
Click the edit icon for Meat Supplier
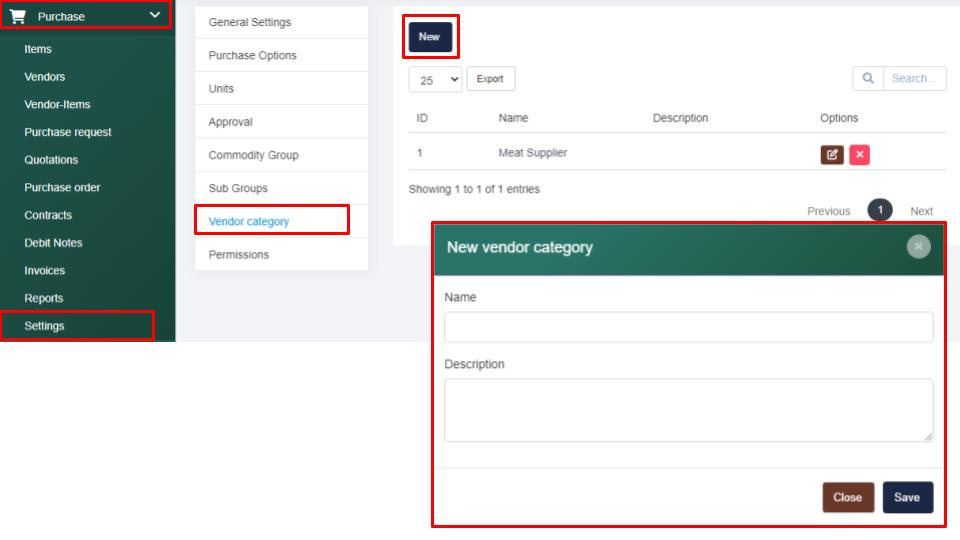[x=831, y=154]
